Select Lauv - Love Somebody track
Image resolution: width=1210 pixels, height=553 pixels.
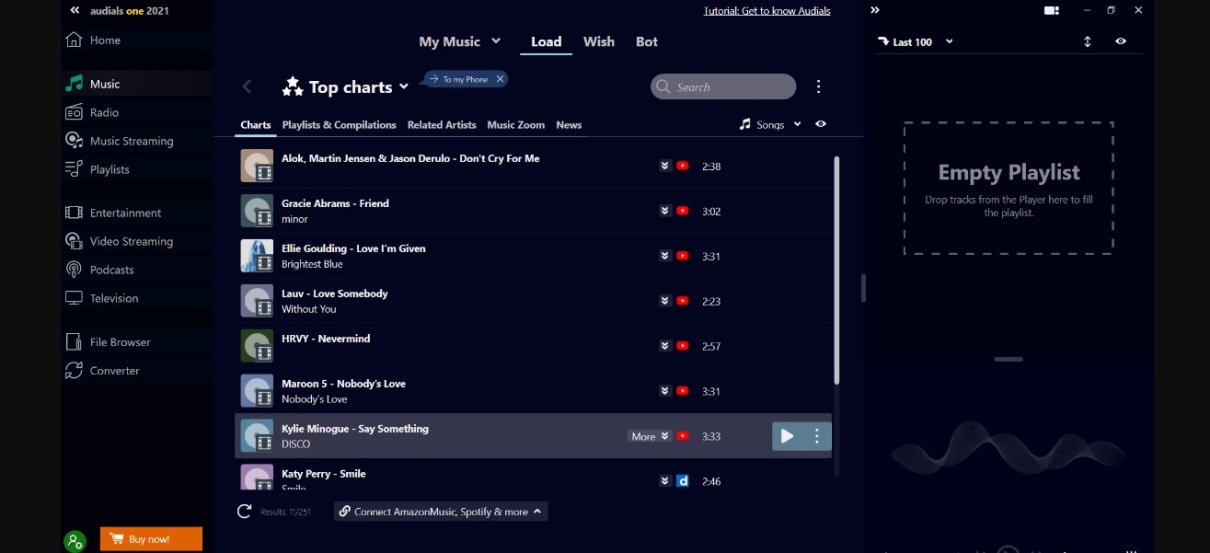click(x=534, y=301)
